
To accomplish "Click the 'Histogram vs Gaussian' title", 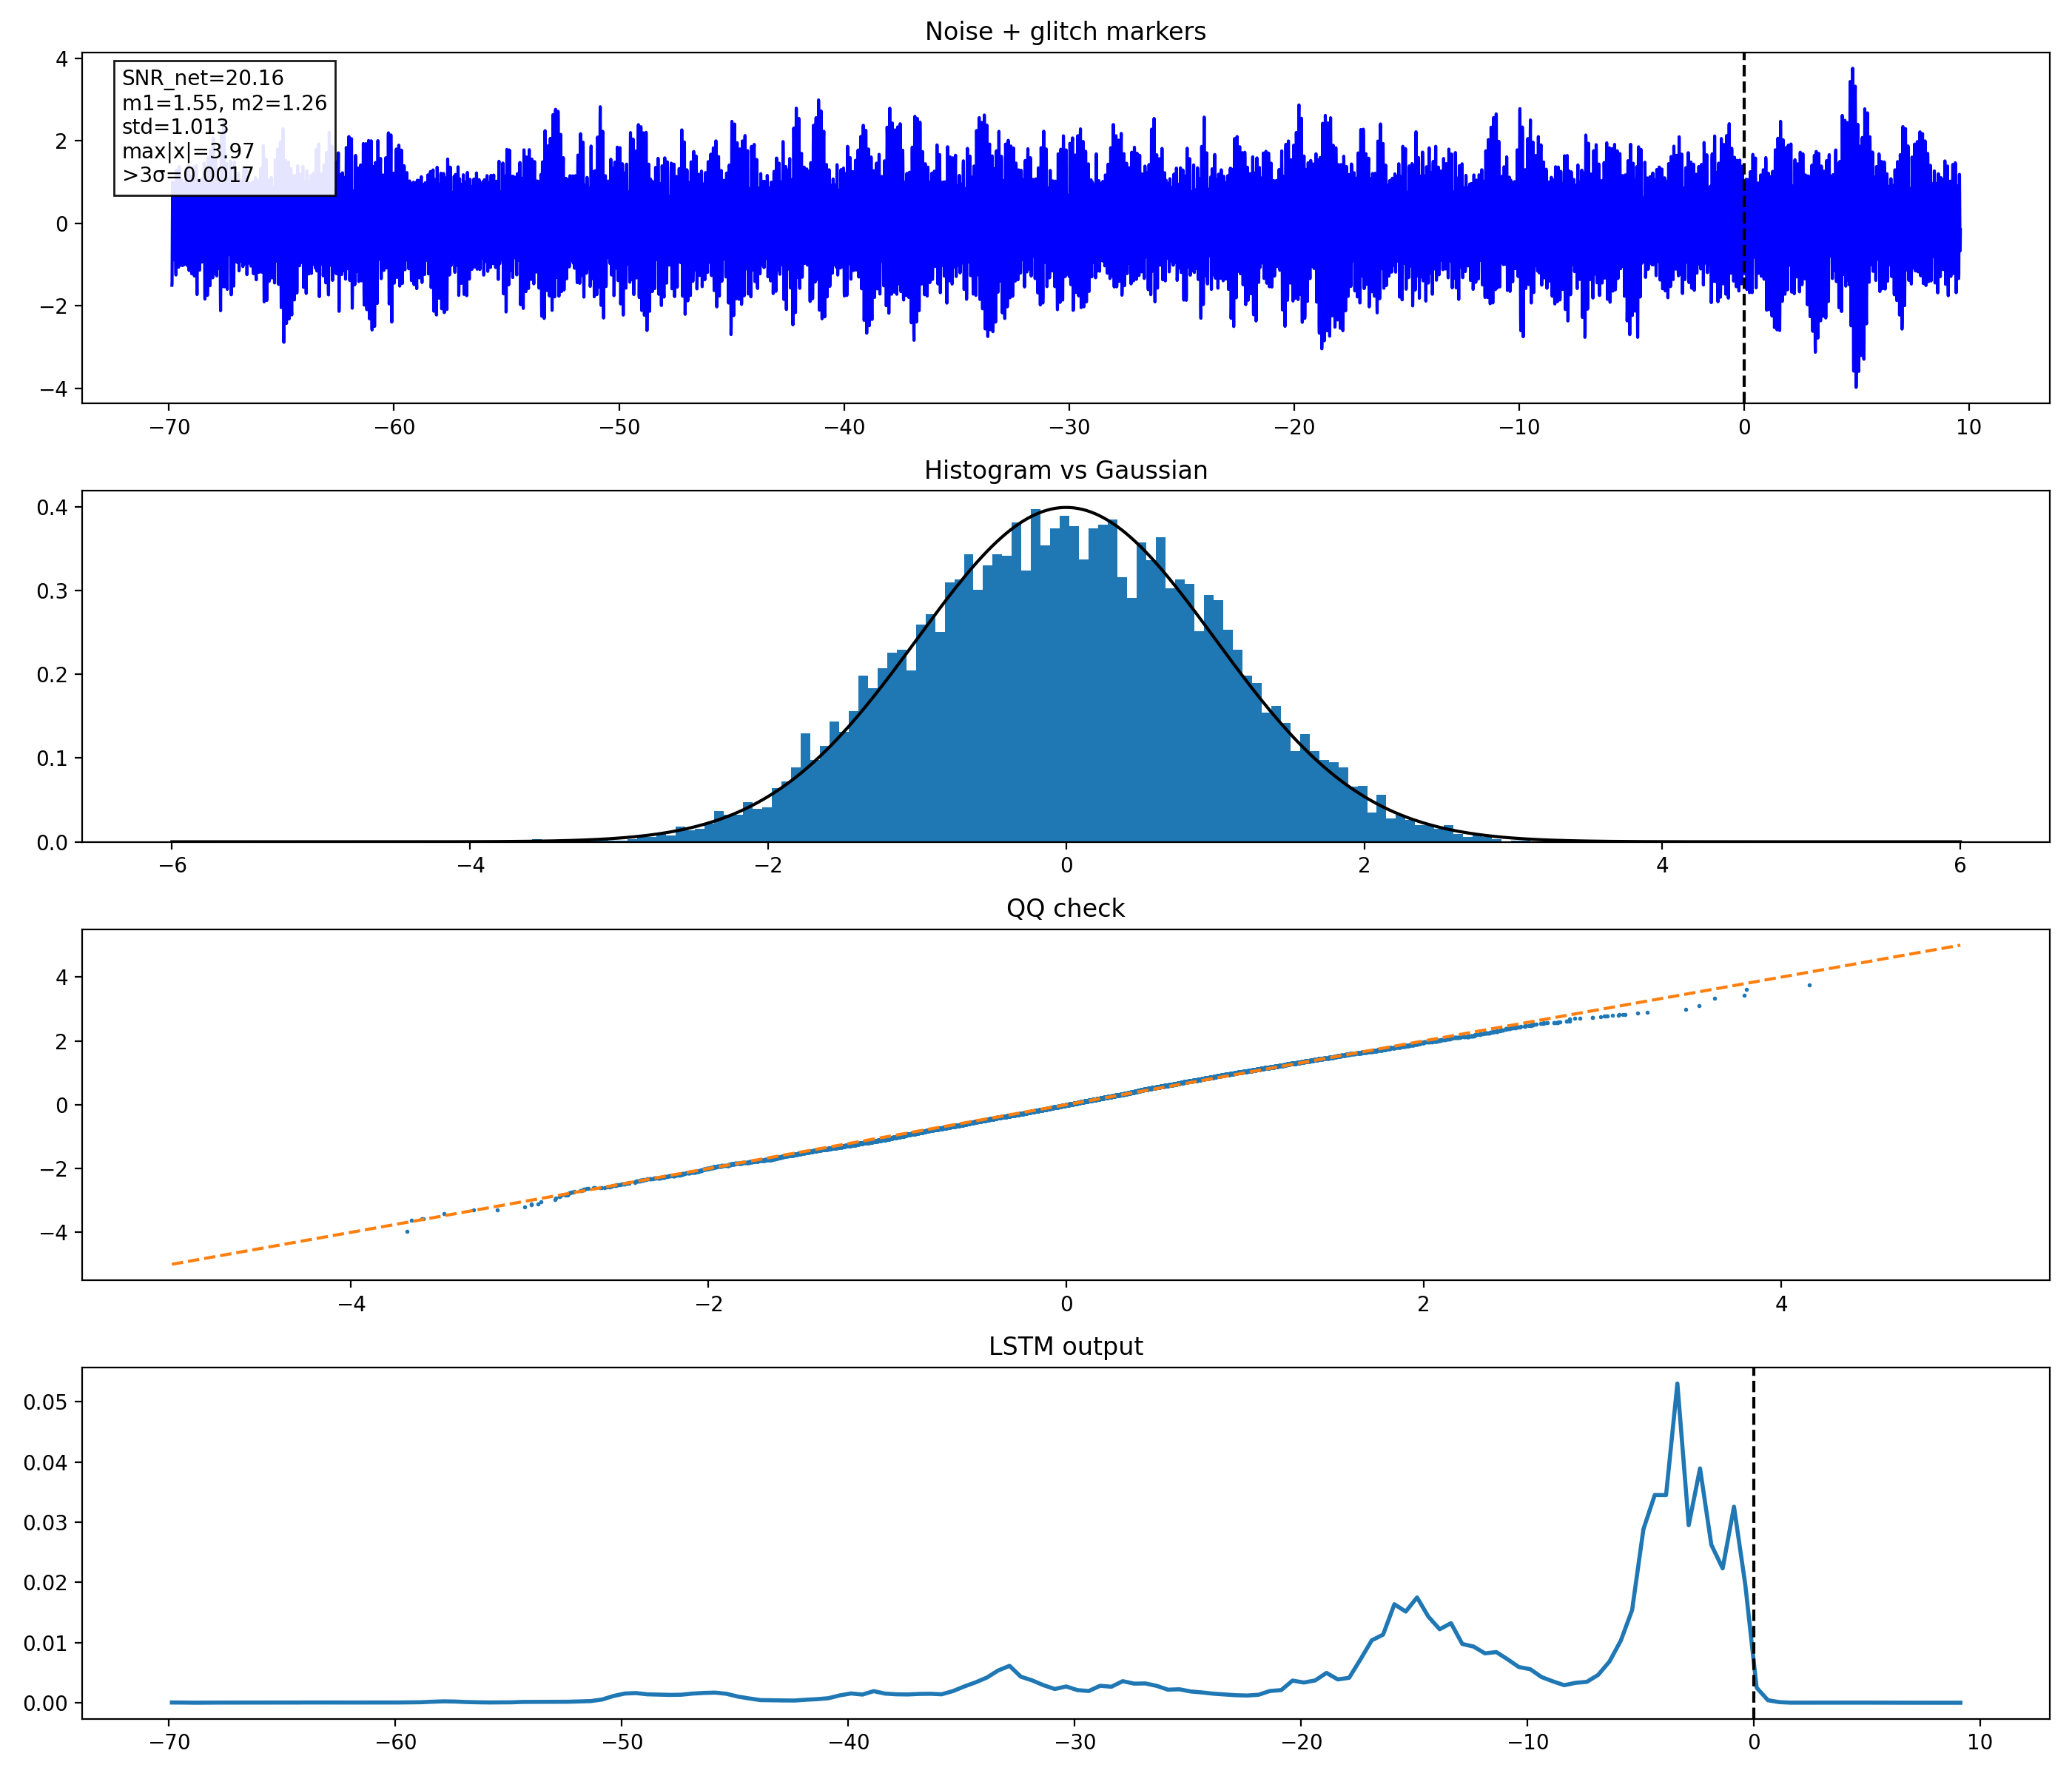I will click(1065, 470).
